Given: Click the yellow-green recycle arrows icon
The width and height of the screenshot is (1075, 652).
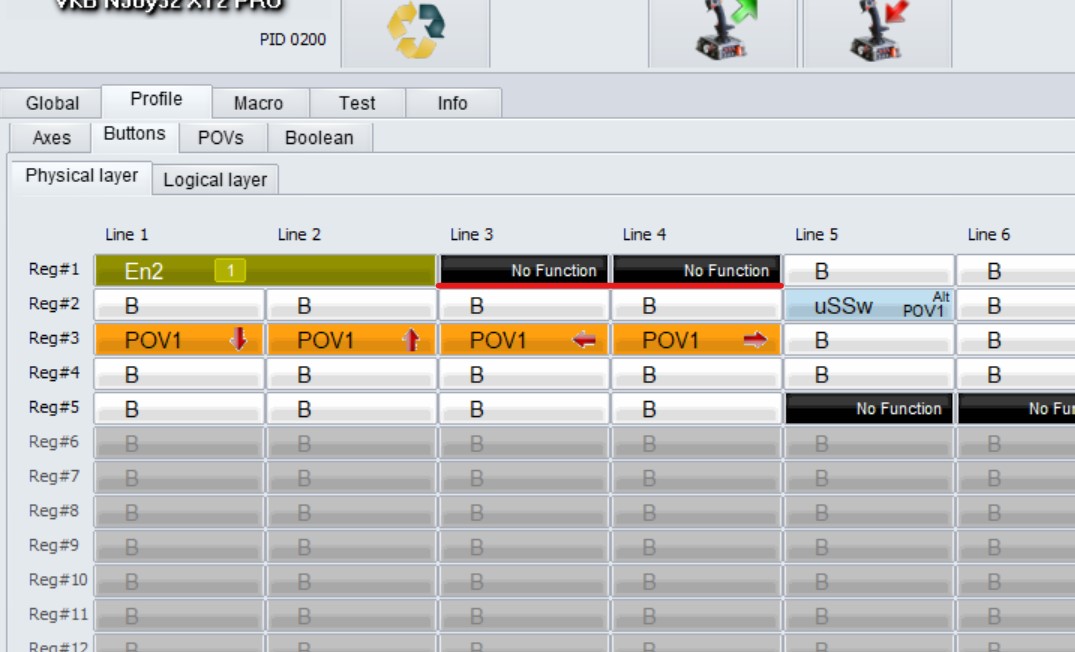Looking at the screenshot, I should click(x=415, y=32).
